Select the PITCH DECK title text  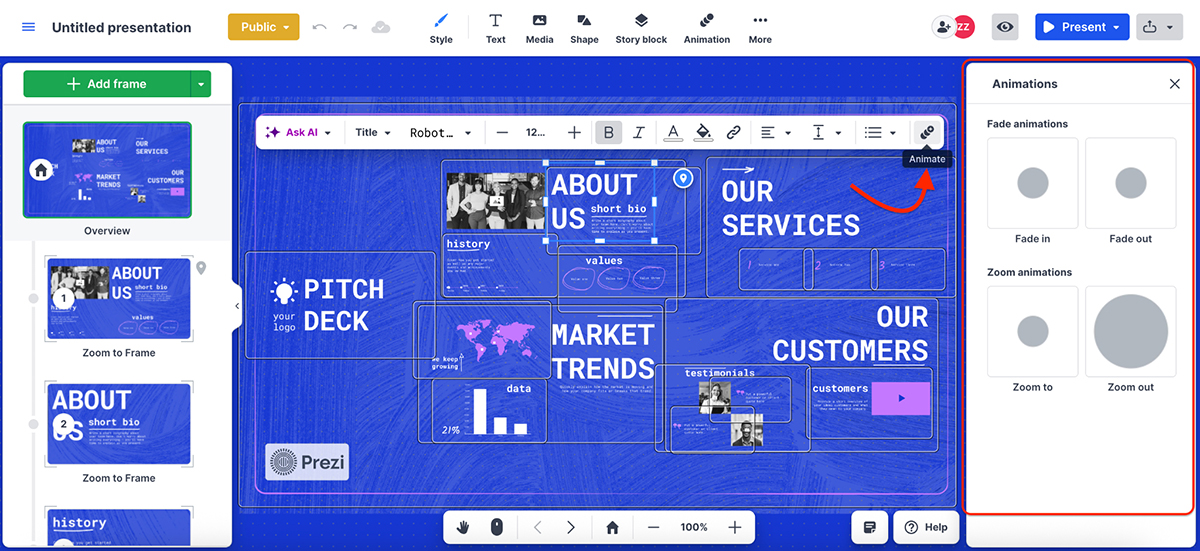343,305
